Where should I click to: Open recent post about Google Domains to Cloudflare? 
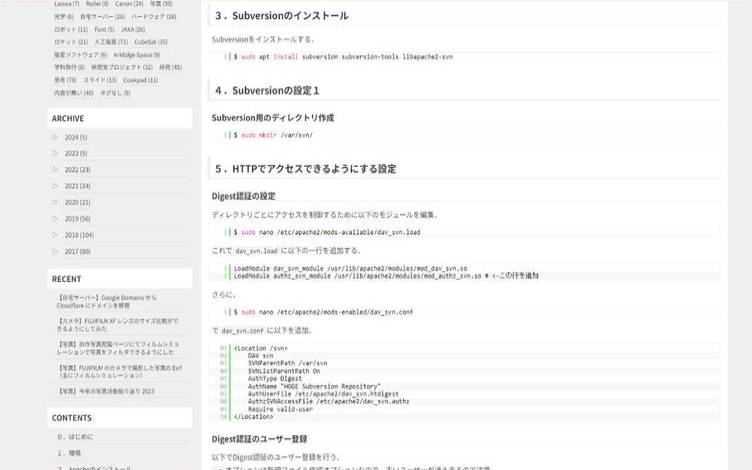(x=107, y=302)
